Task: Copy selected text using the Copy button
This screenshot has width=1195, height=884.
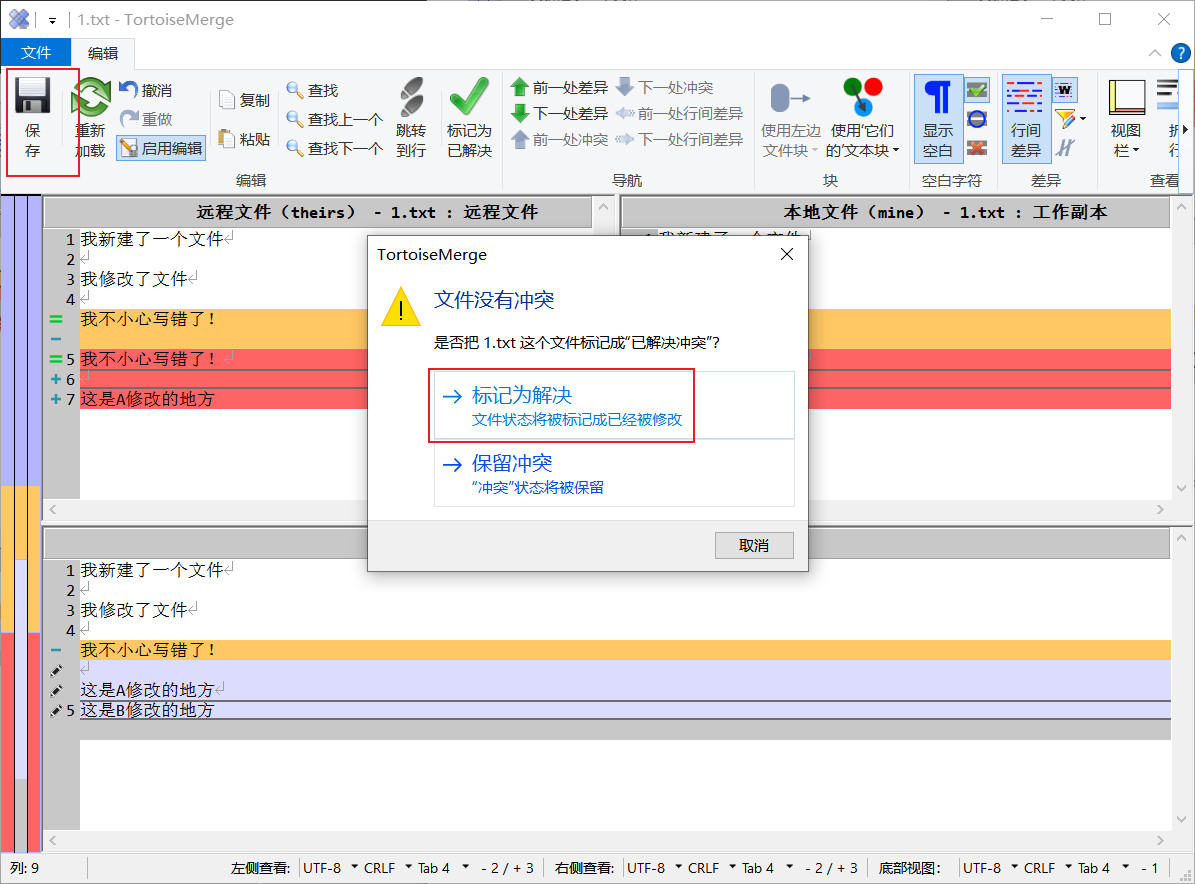Action: click(x=244, y=100)
